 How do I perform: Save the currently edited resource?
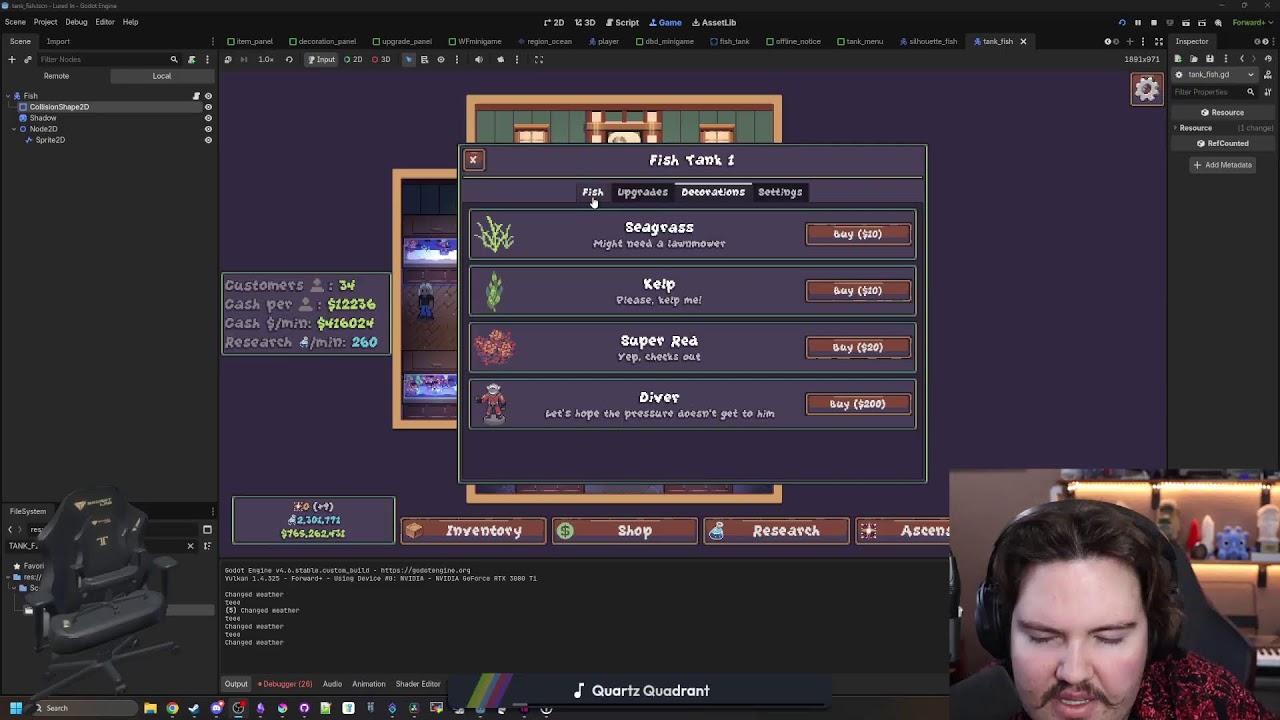pyautogui.click(x=1209, y=59)
